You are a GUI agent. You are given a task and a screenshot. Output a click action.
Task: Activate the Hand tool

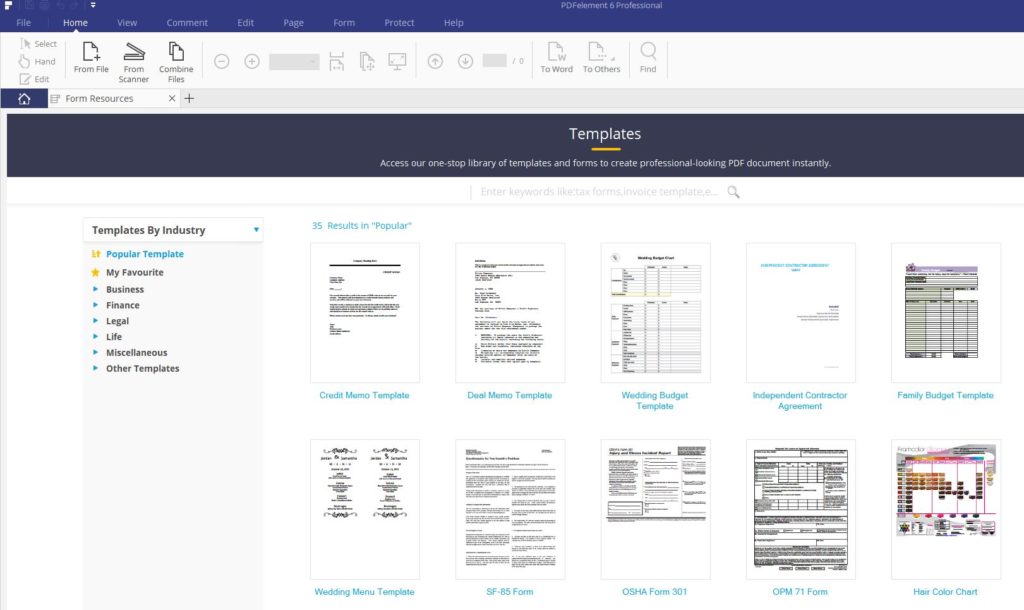point(37,61)
